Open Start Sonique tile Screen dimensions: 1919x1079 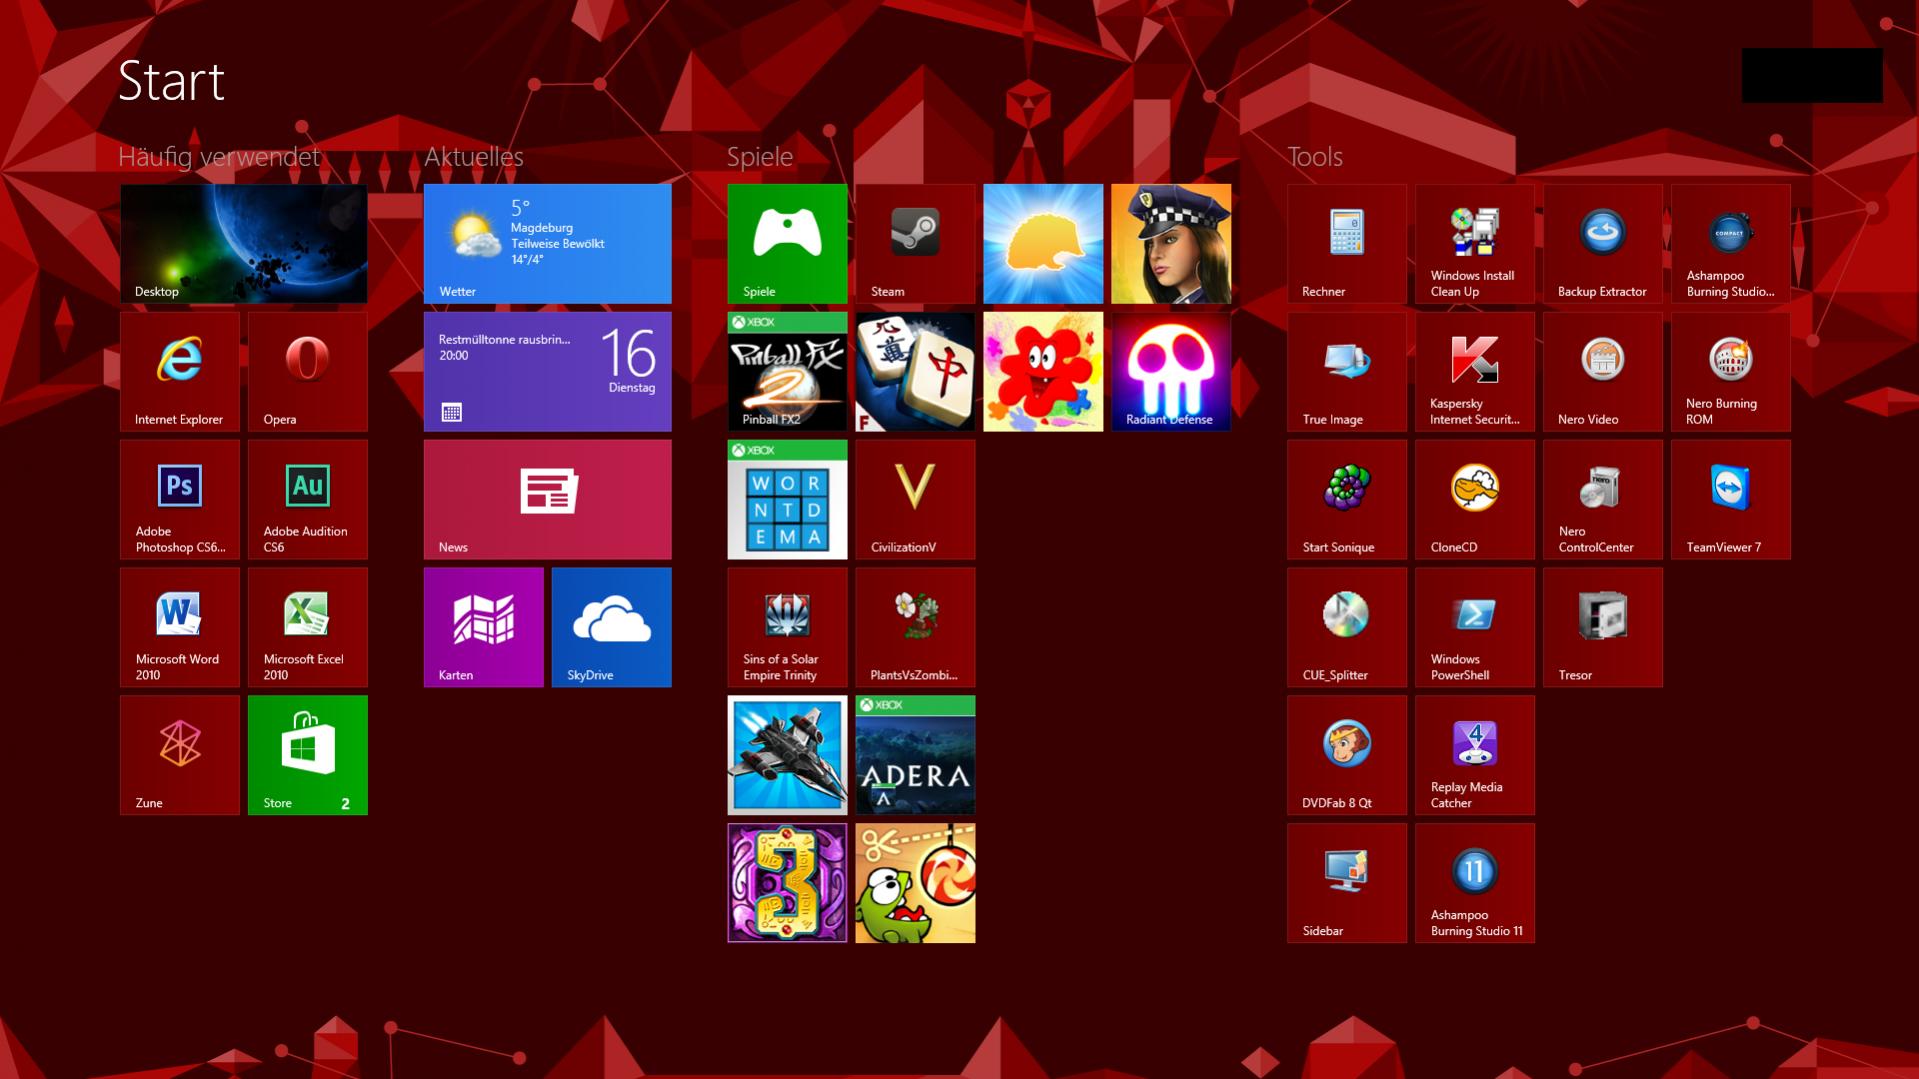pos(1347,499)
